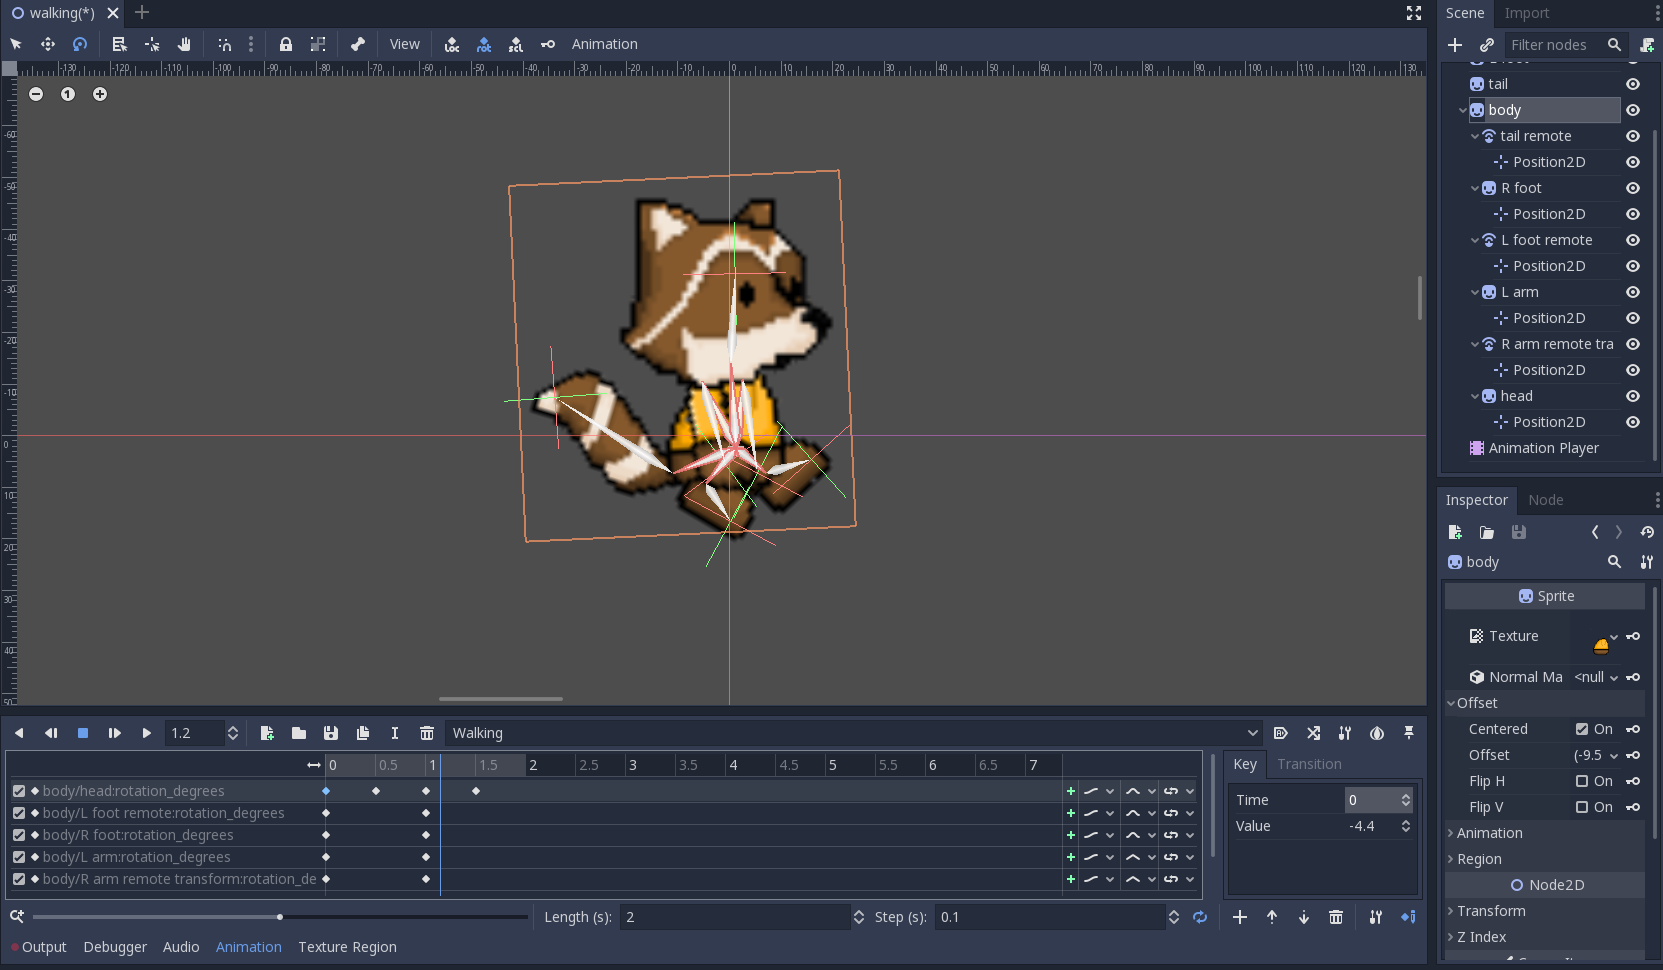Instance a scene file as a node
This screenshot has height=970, width=1663.
[x=1487, y=45]
